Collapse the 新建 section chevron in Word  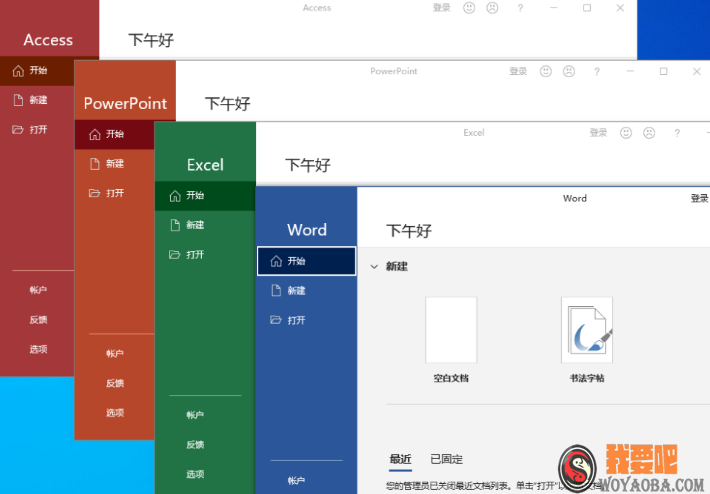point(374,267)
